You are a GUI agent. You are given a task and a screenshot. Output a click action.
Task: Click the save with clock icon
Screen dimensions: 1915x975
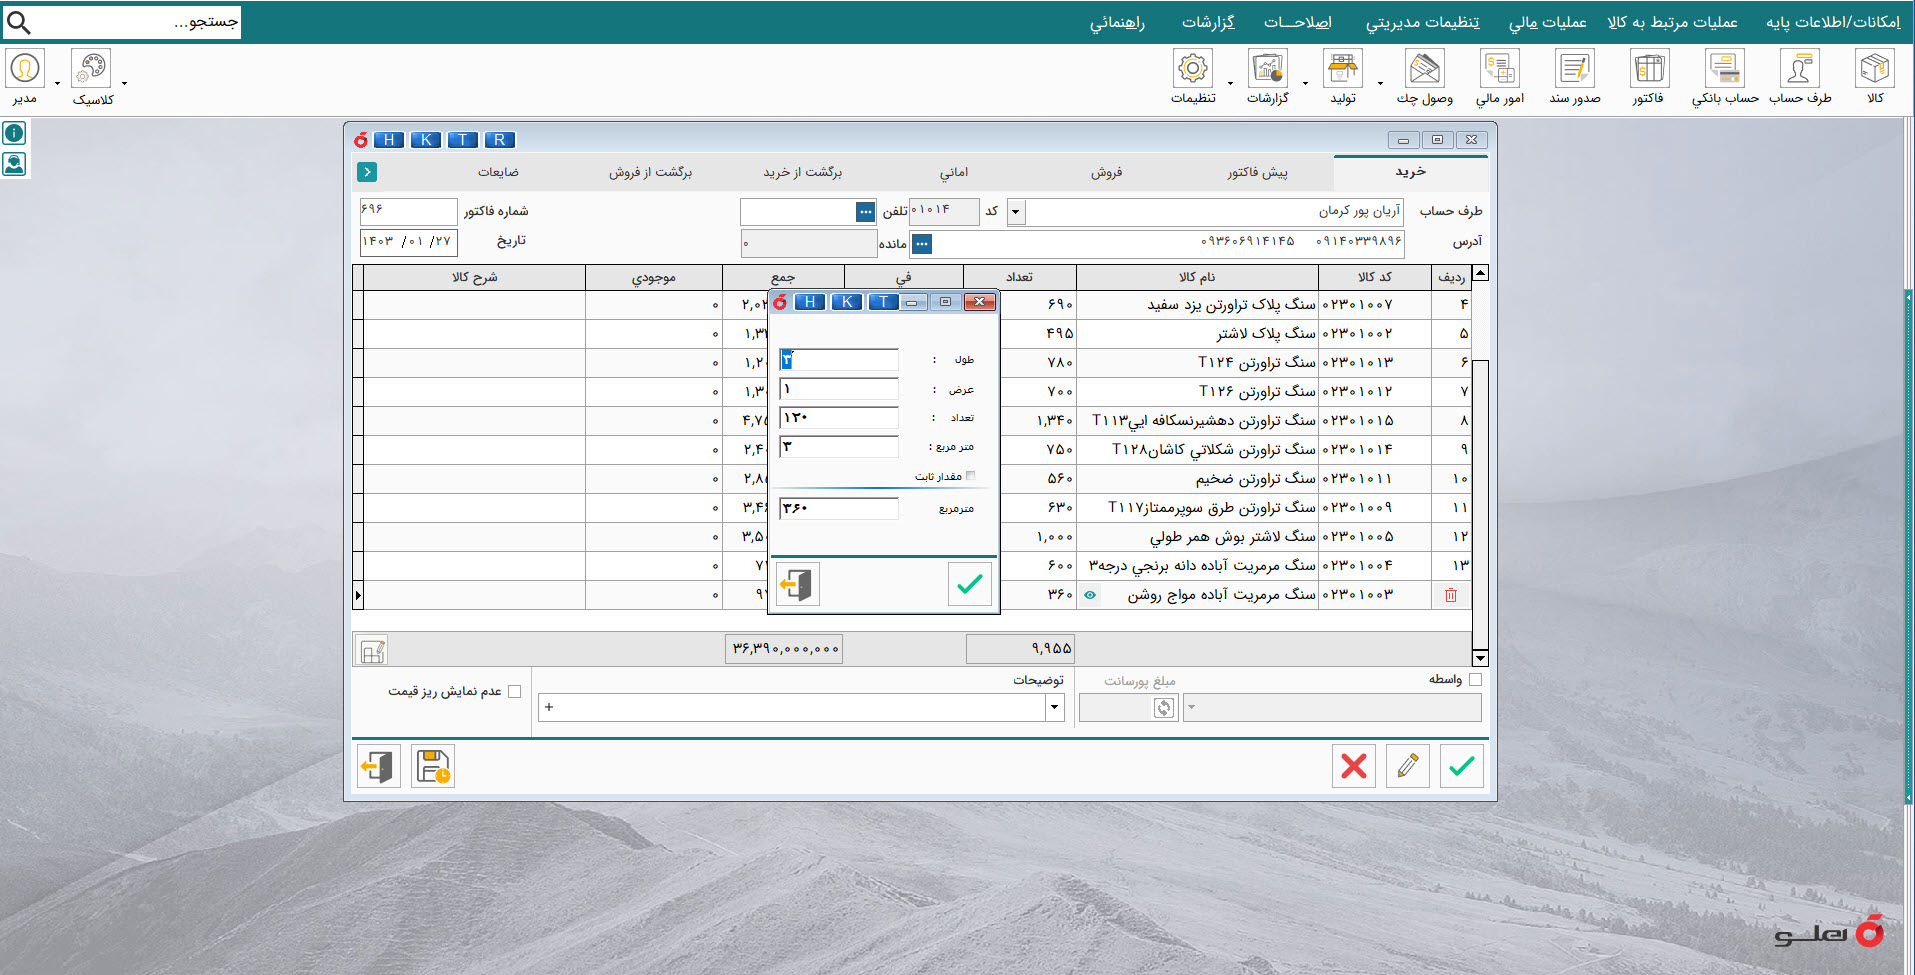[x=433, y=767]
